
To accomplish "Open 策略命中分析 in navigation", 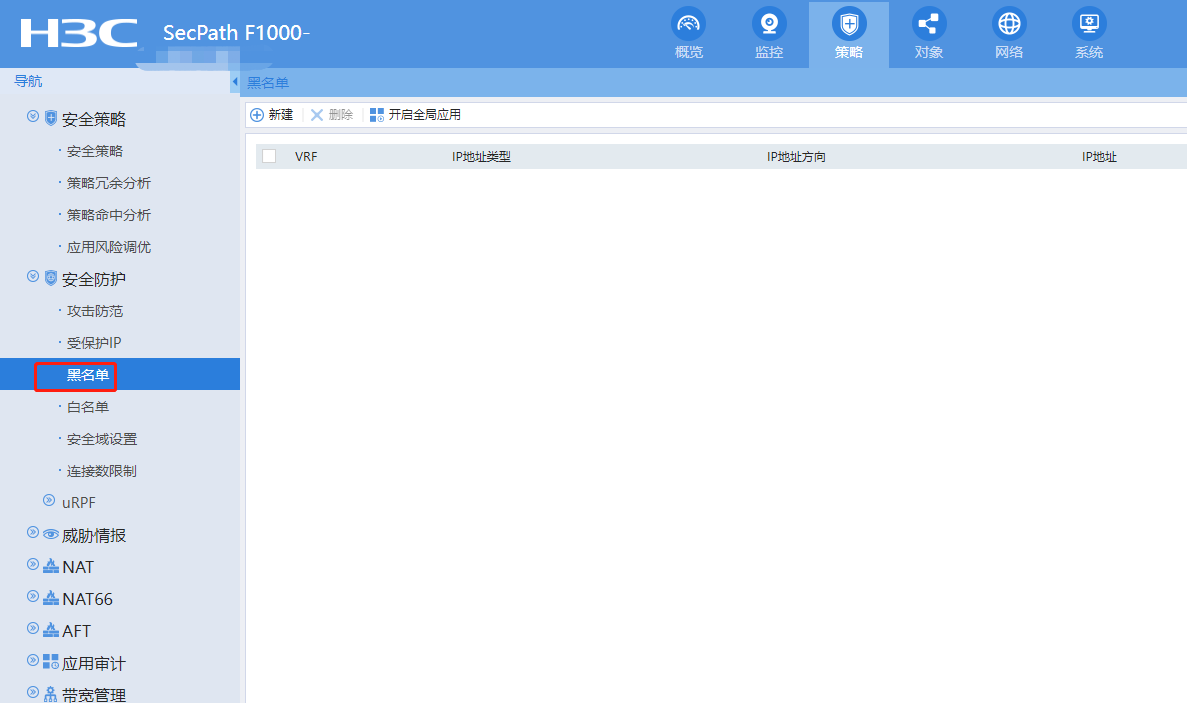I will (108, 215).
